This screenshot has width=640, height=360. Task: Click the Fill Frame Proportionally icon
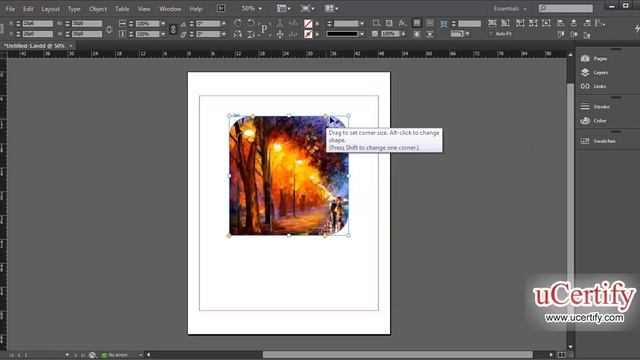coord(493,23)
